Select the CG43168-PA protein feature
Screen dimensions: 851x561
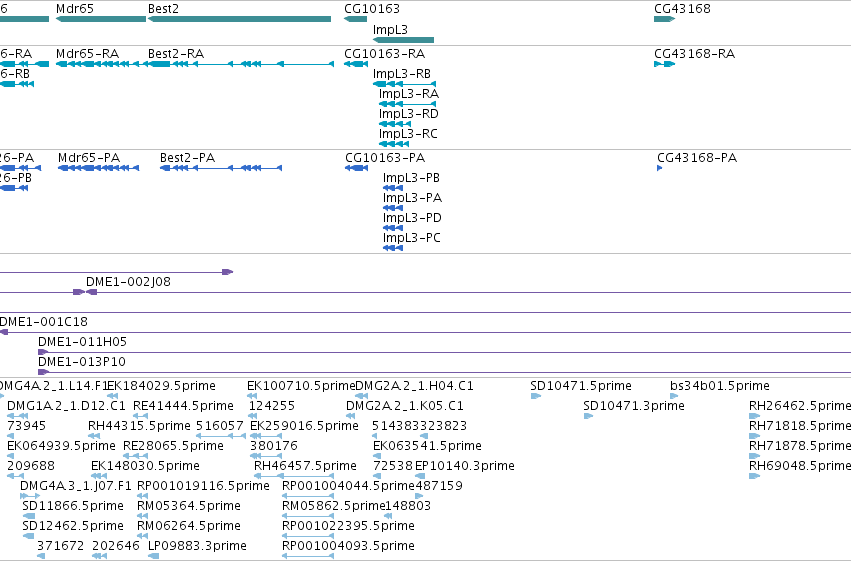click(x=660, y=168)
